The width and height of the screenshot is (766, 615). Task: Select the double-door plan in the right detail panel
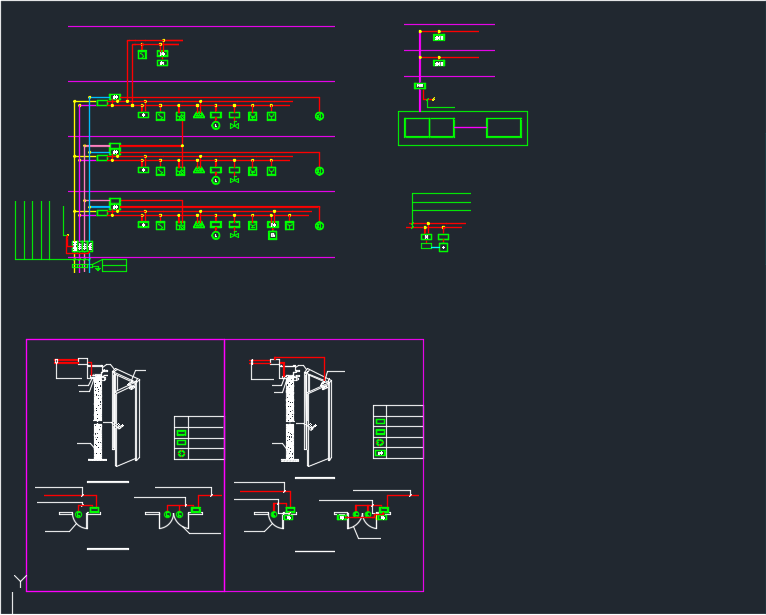[362, 520]
